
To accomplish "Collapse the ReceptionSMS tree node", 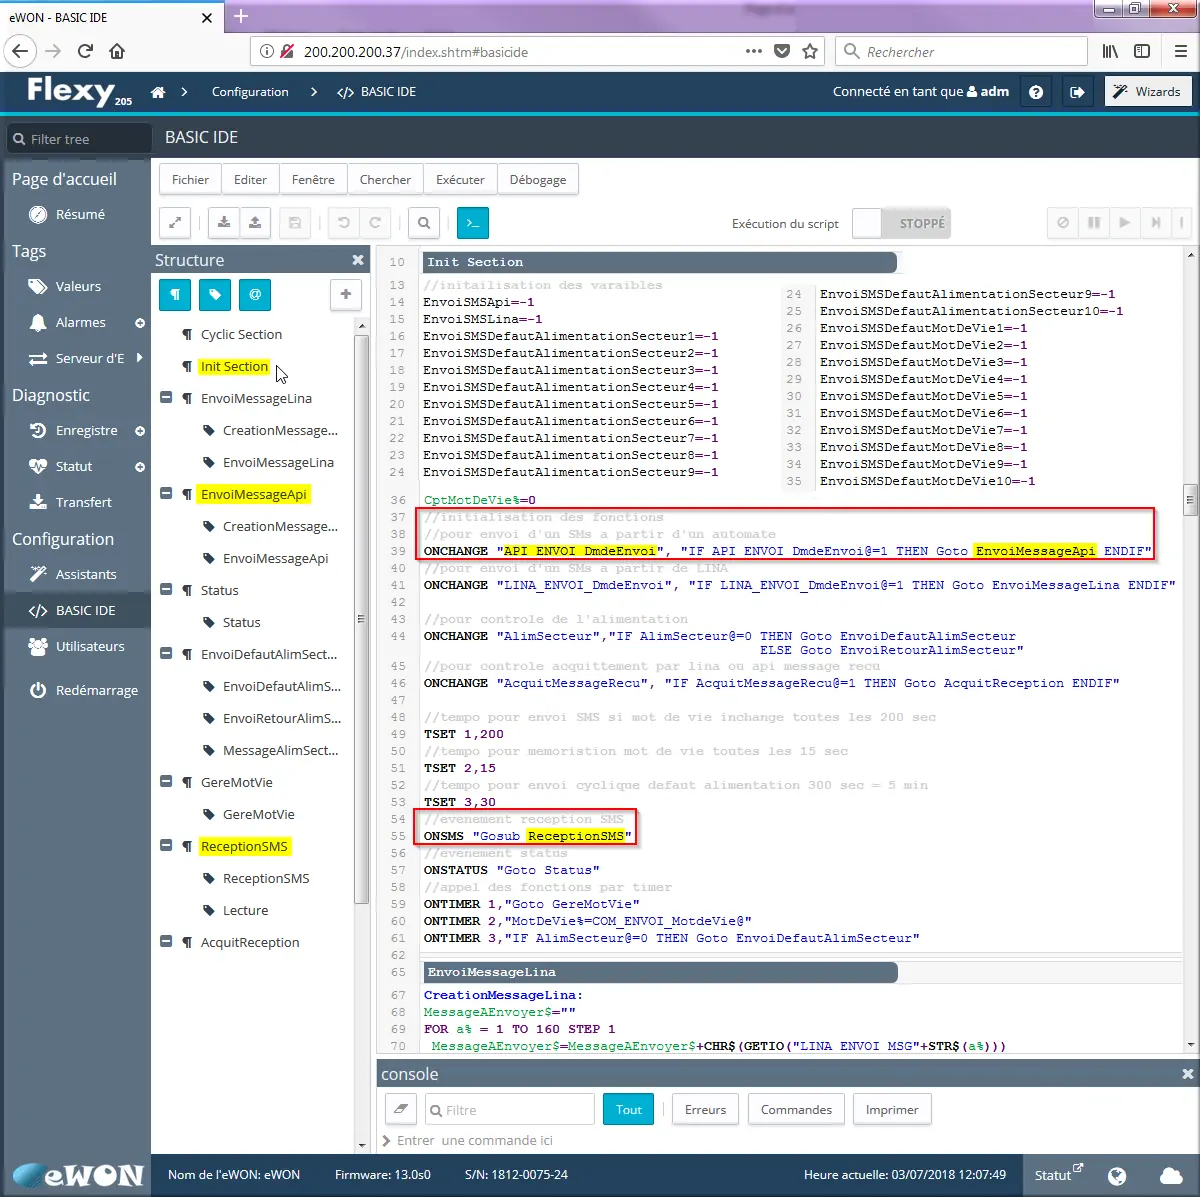I will click(166, 846).
